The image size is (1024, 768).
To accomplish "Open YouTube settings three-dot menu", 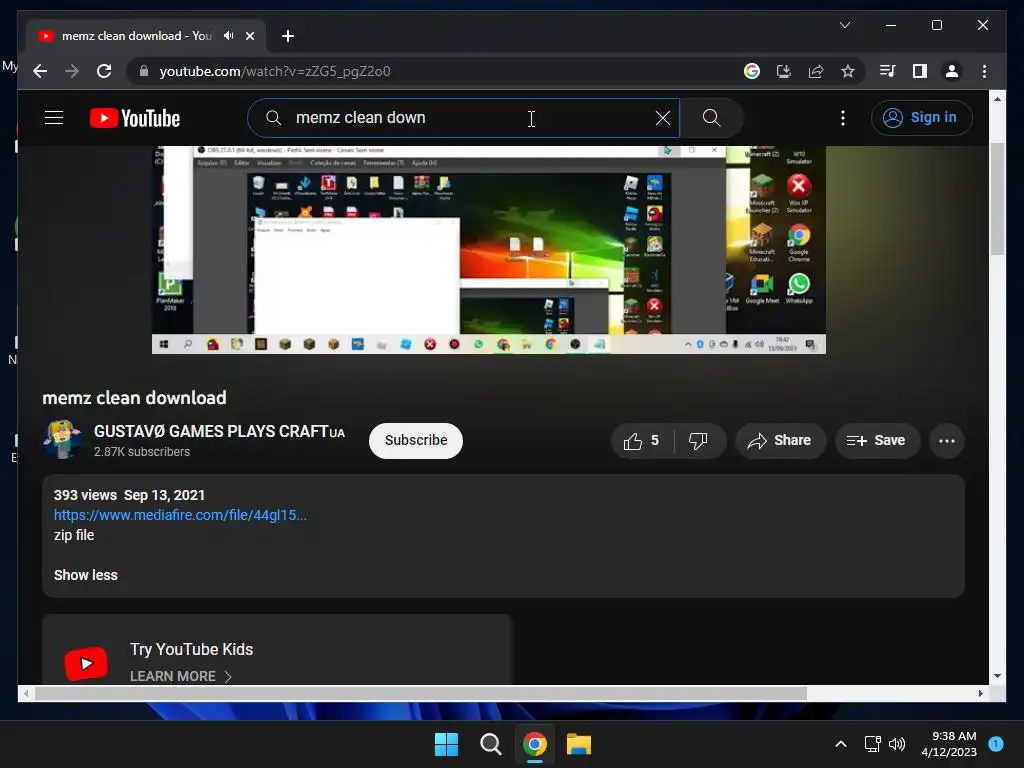I will tap(843, 118).
